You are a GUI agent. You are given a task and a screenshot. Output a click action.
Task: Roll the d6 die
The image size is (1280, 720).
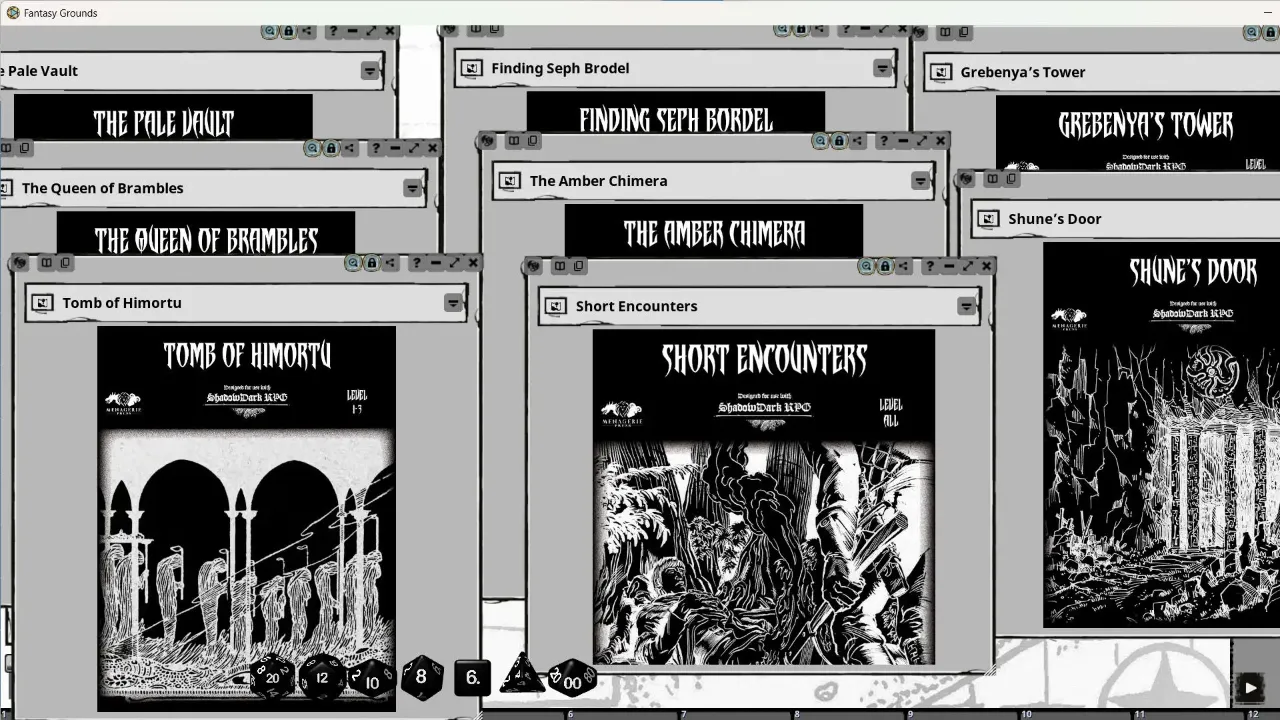(x=473, y=677)
